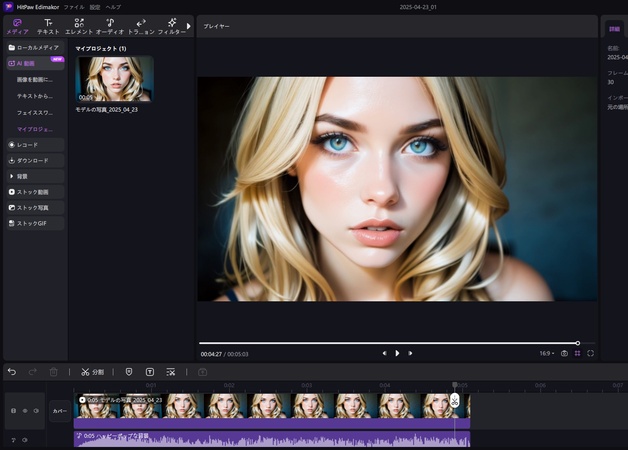
Task: Click the ダウンロード button in the sidebar
Action: click(34, 160)
